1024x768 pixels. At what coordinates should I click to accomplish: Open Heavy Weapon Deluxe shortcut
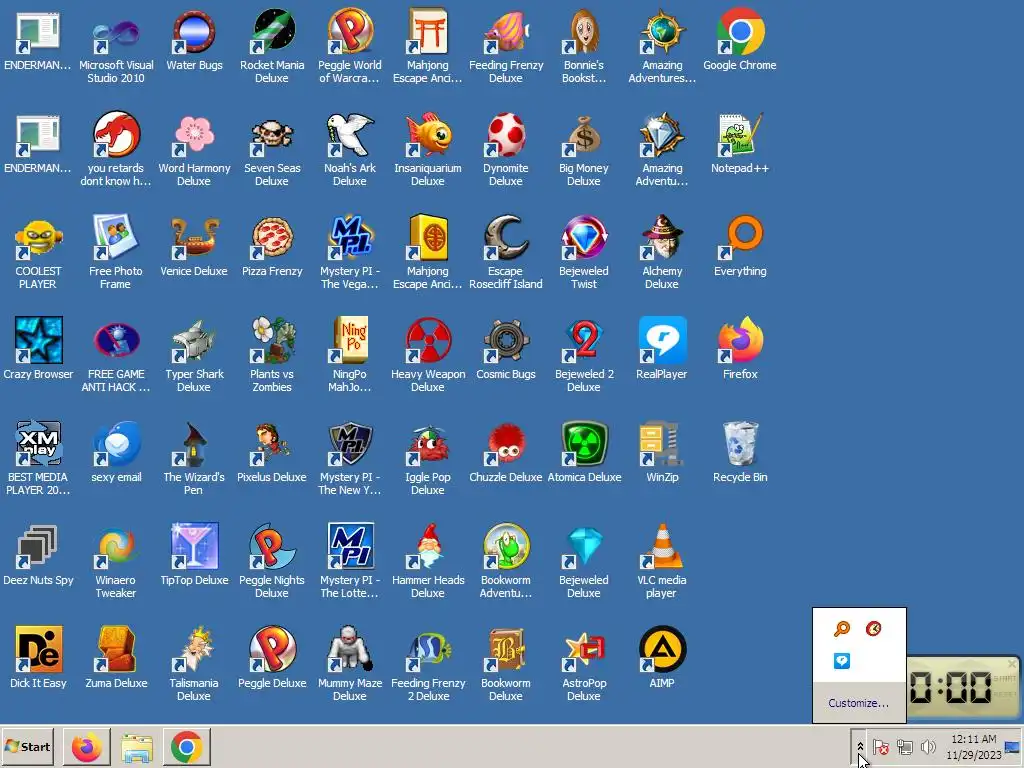point(428,357)
